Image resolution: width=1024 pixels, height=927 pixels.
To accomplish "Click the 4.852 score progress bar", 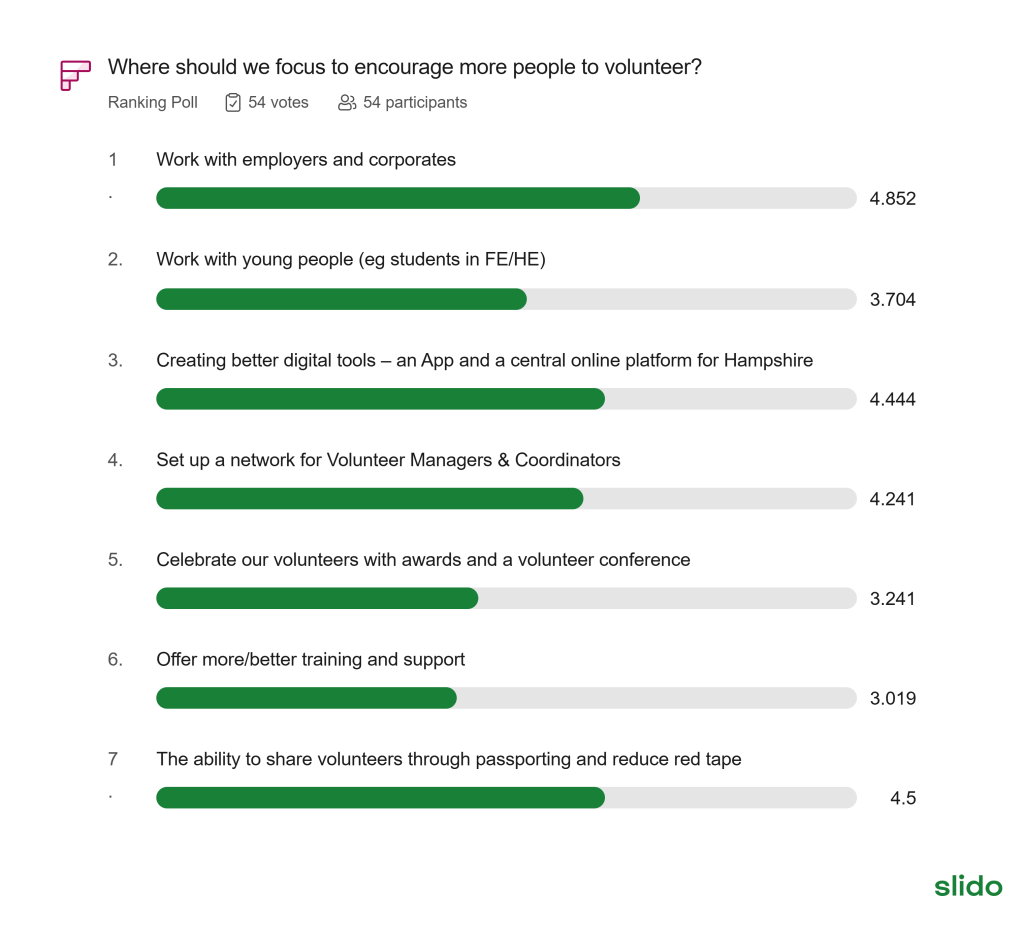I will point(505,198).
